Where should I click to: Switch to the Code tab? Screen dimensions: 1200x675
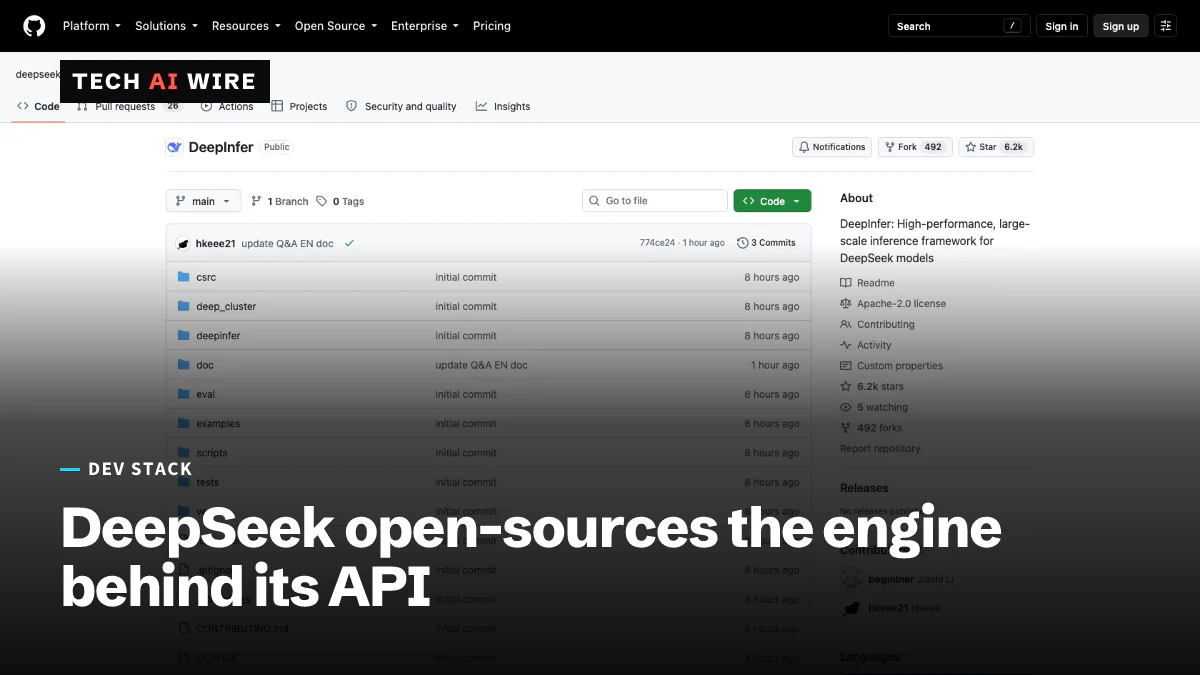39,106
